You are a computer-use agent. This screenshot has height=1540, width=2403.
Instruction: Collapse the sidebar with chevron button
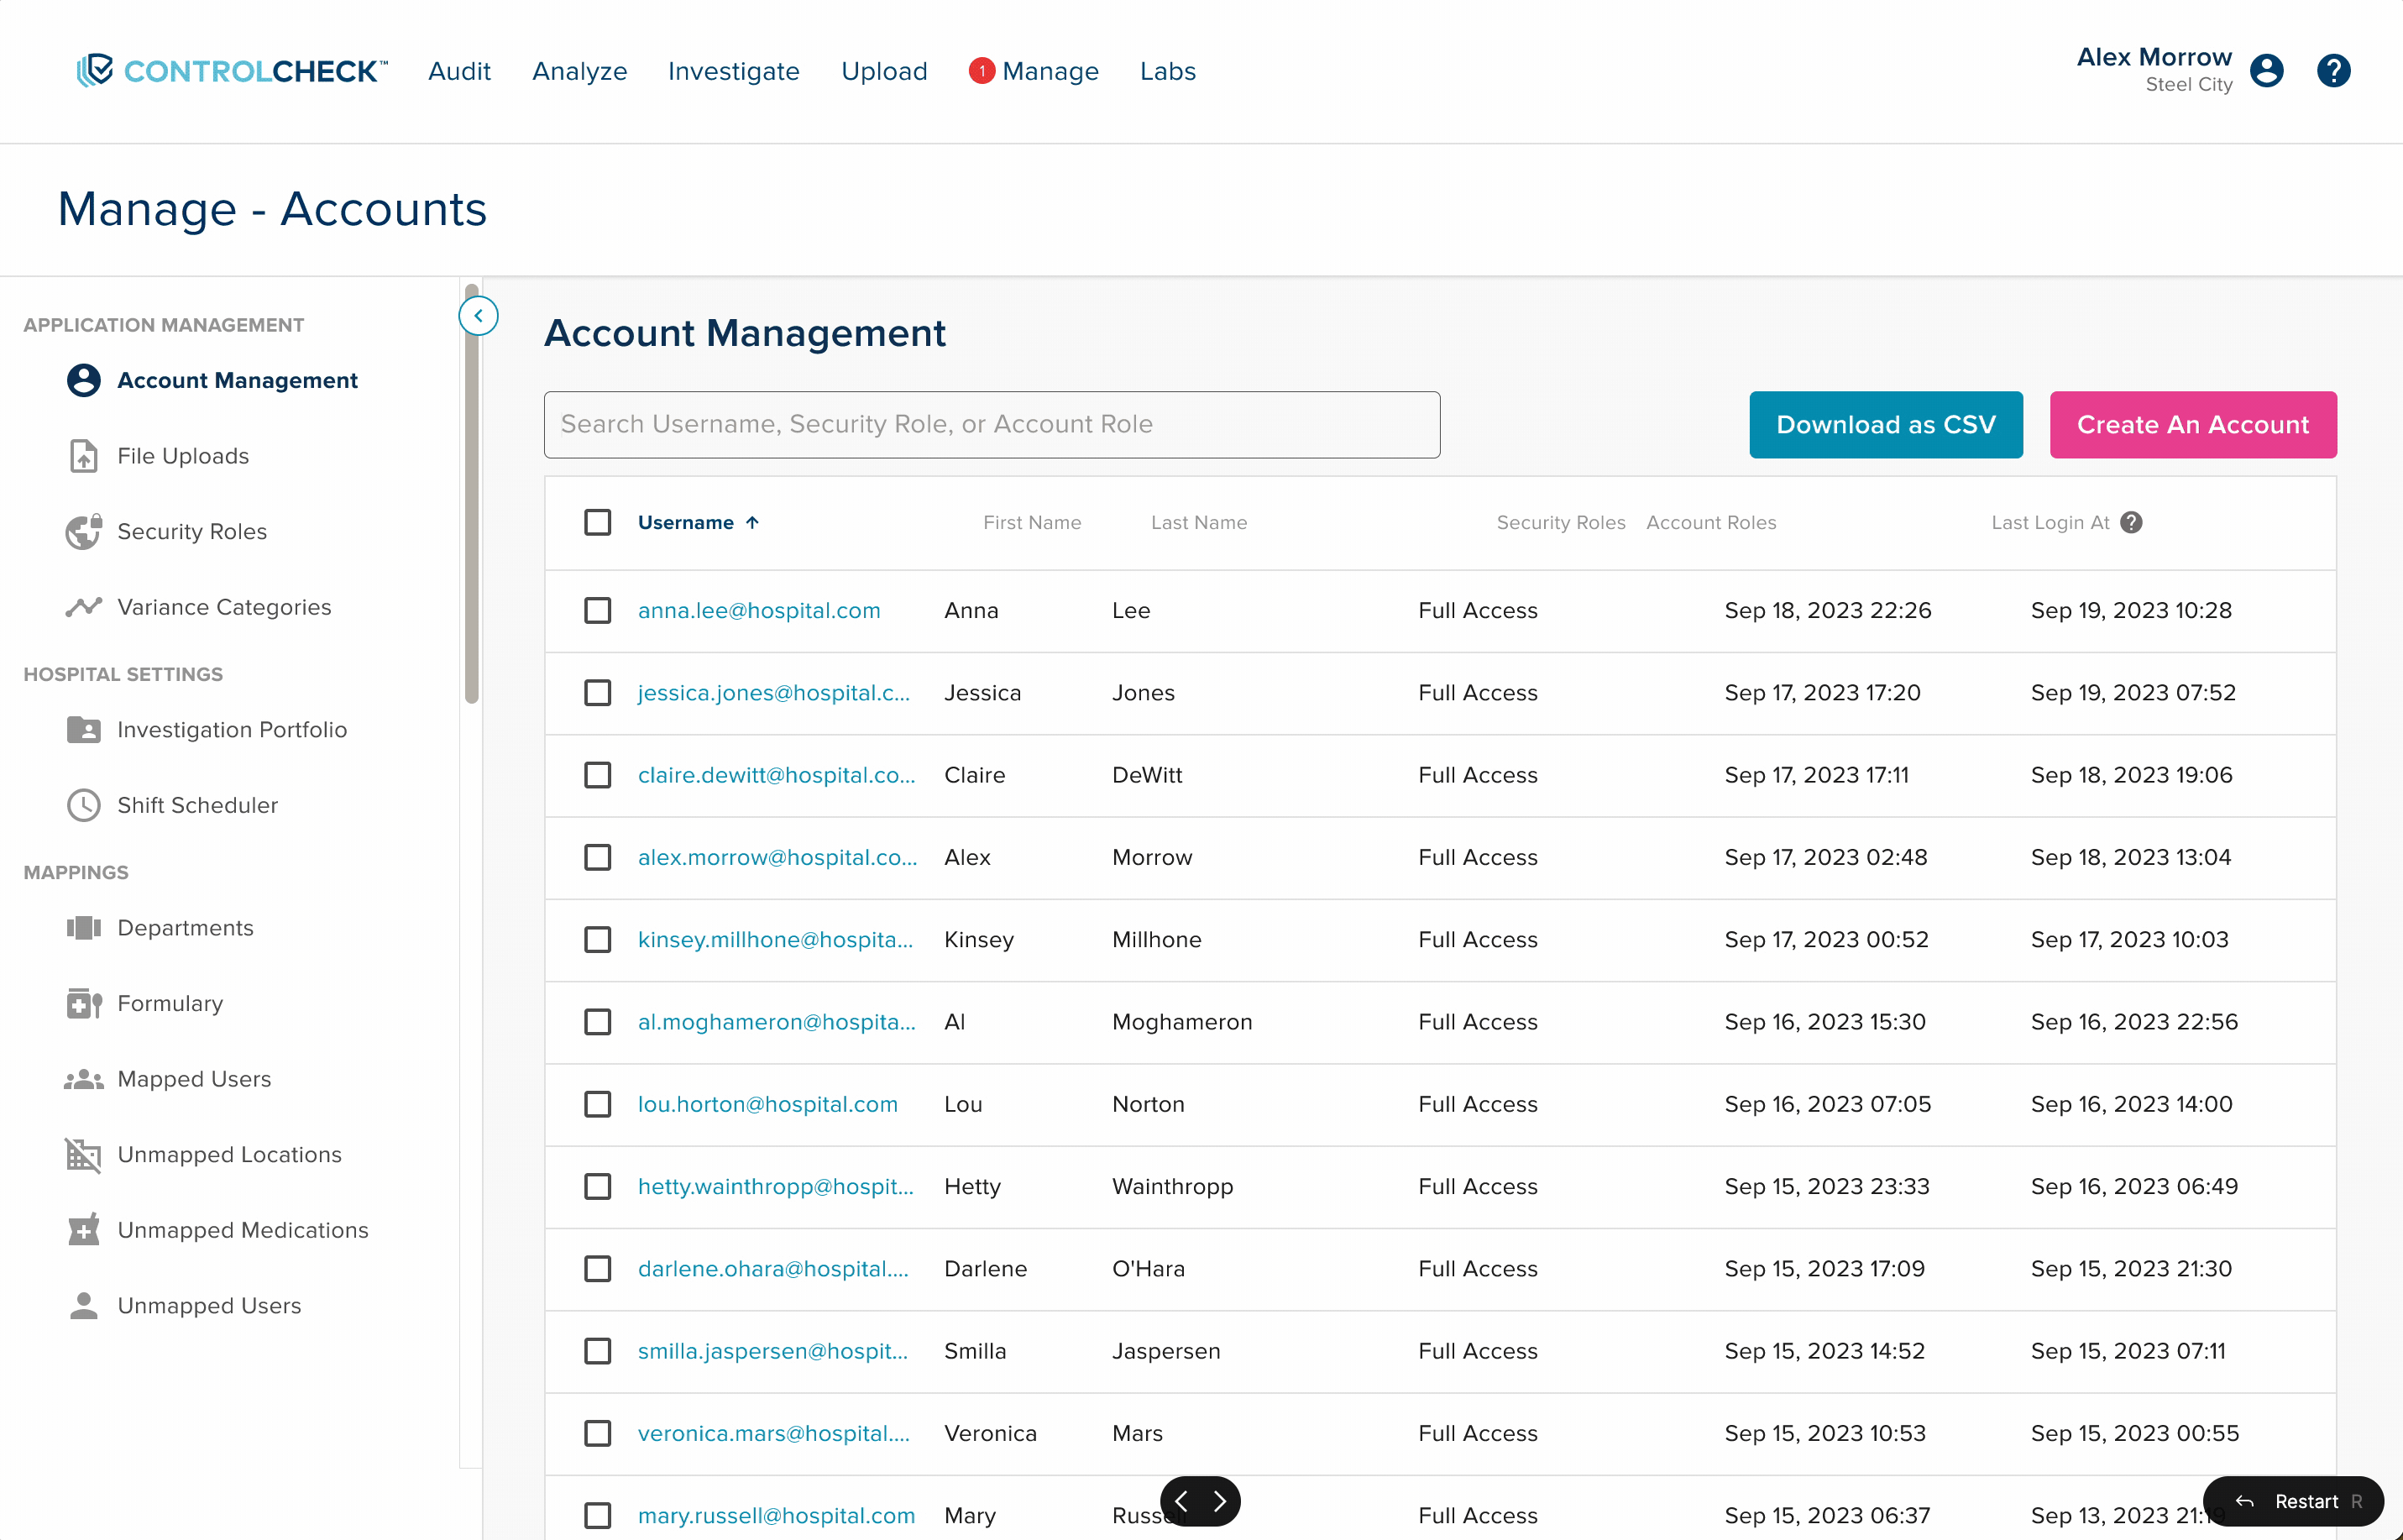pos(478,316)
